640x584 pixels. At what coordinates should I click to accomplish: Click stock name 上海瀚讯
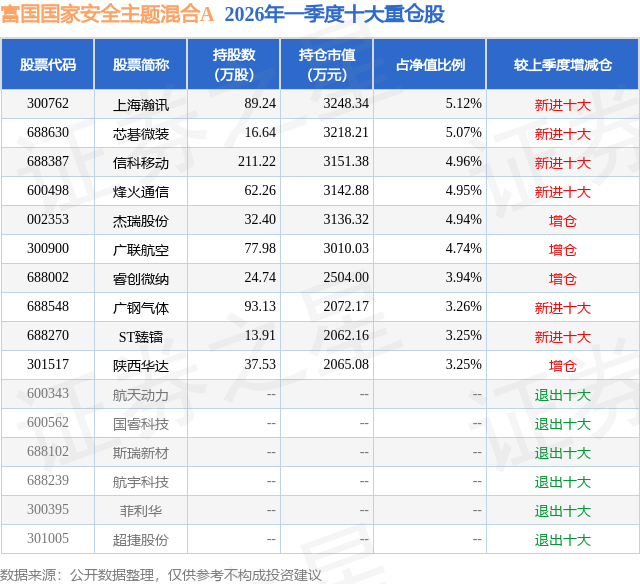point(141,105)
